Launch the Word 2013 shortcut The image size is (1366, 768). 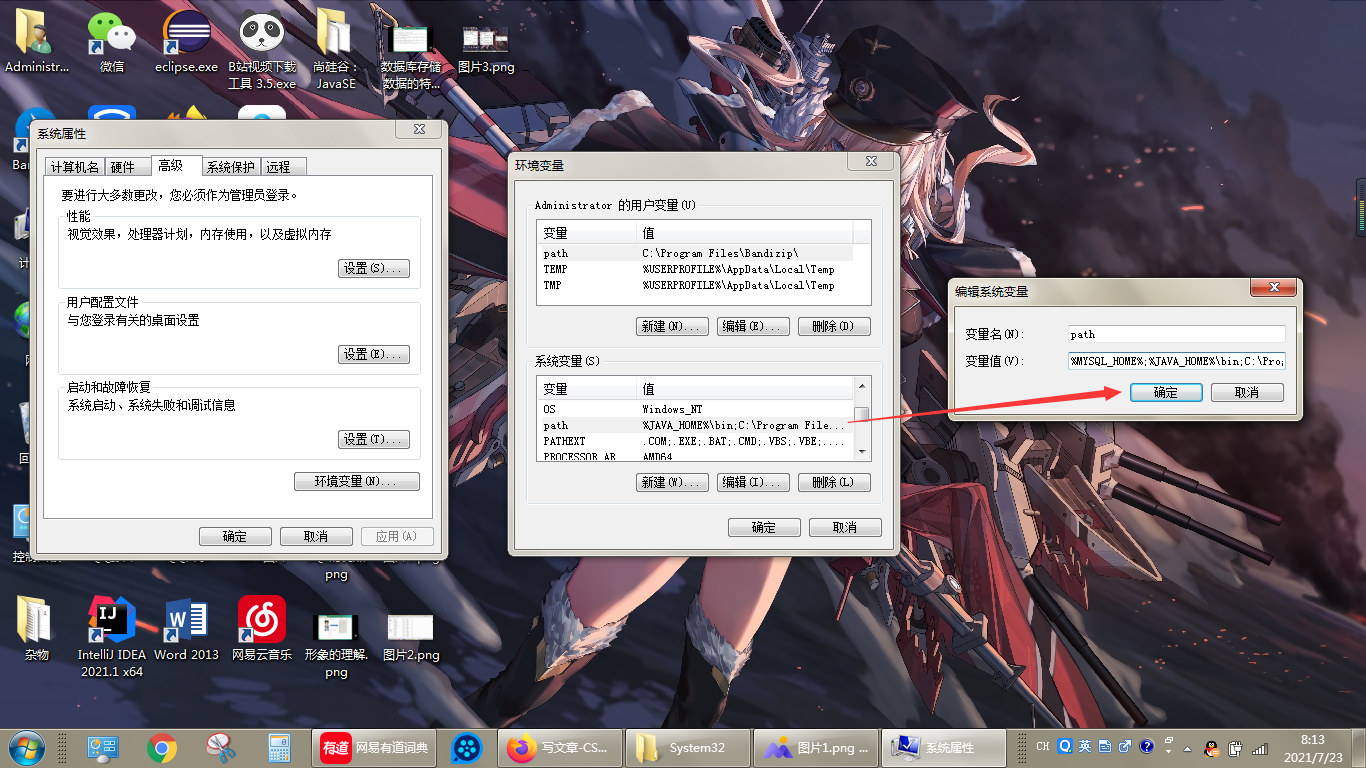pos(186,628)
